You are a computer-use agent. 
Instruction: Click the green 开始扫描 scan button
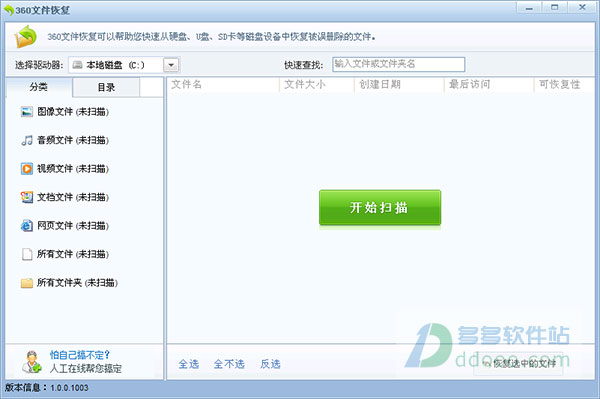tap(380, 208)
